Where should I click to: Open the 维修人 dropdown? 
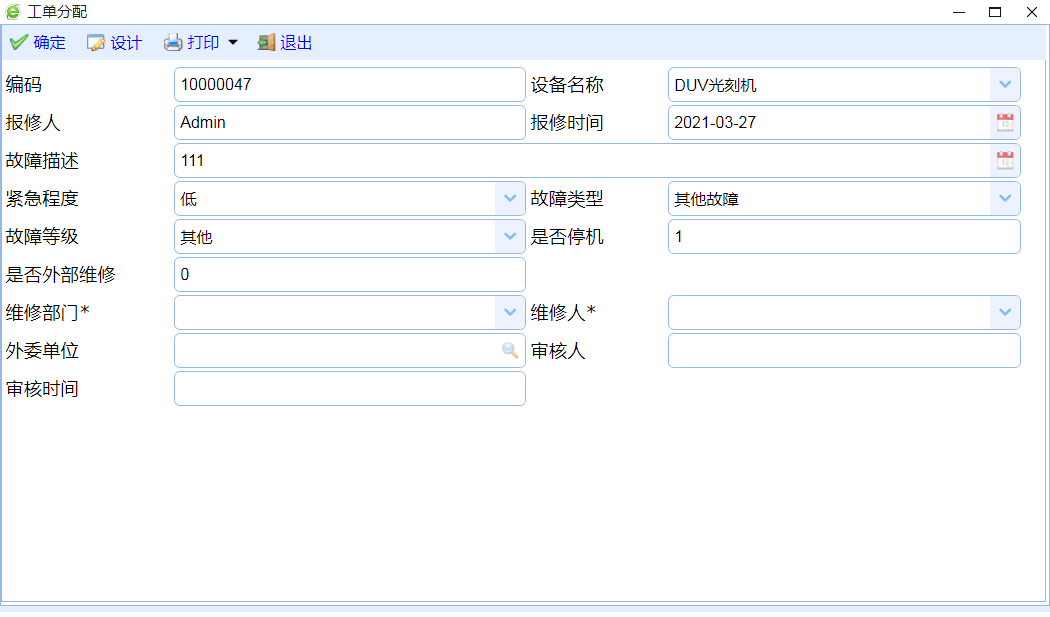[x=1004, y=312]
